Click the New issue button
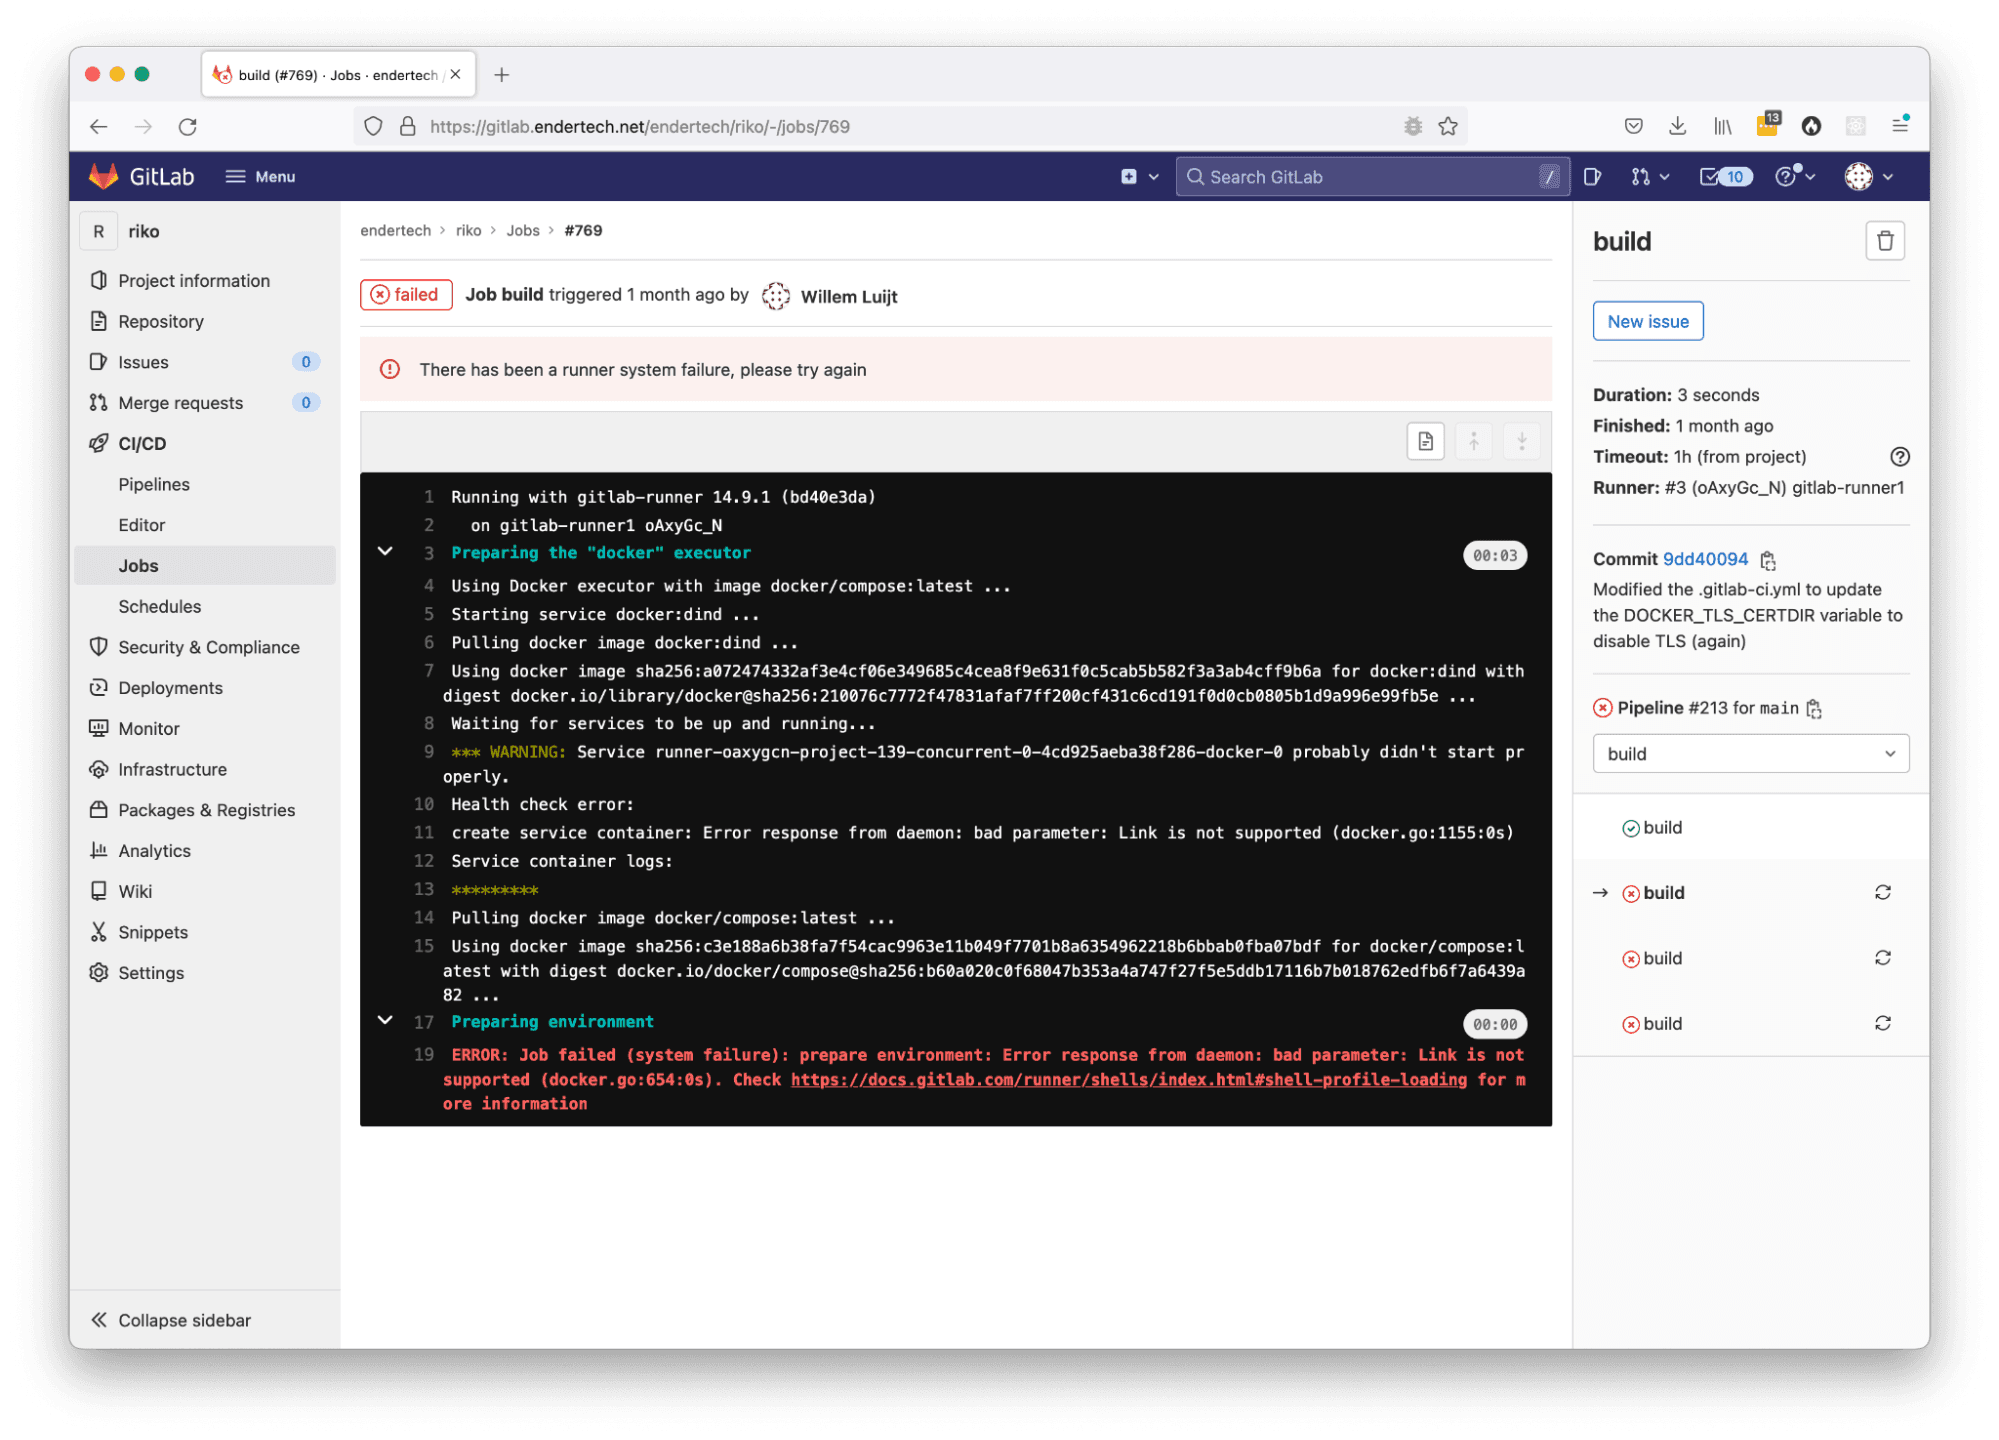1999x1440 pixels. pos(1647,321)
